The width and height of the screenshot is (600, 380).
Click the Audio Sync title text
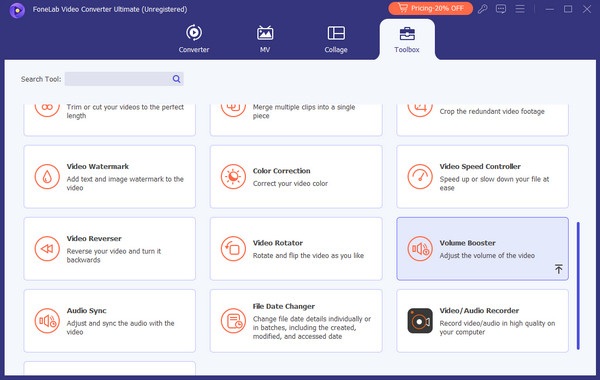[x=86, y=310]
